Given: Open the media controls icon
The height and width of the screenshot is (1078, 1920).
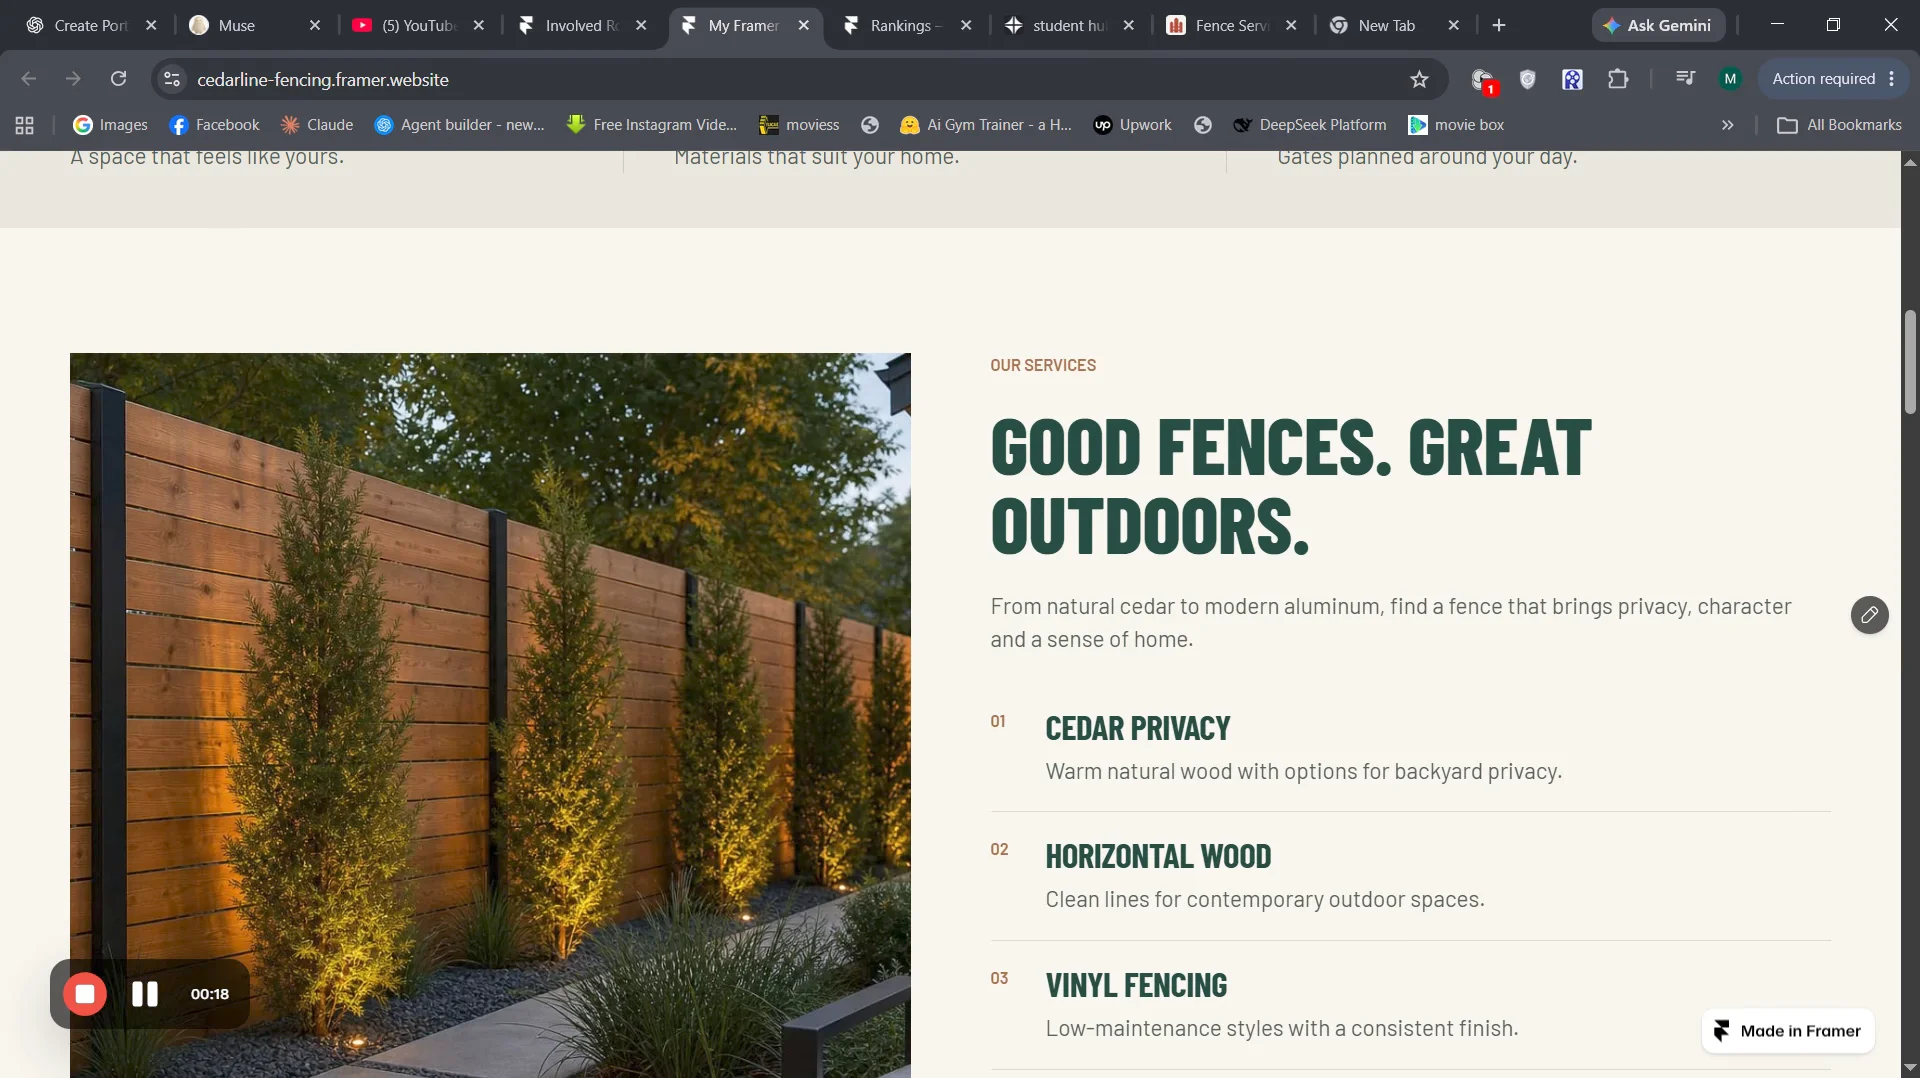Looking at the screenshot, I should (x=1685, y=79).
